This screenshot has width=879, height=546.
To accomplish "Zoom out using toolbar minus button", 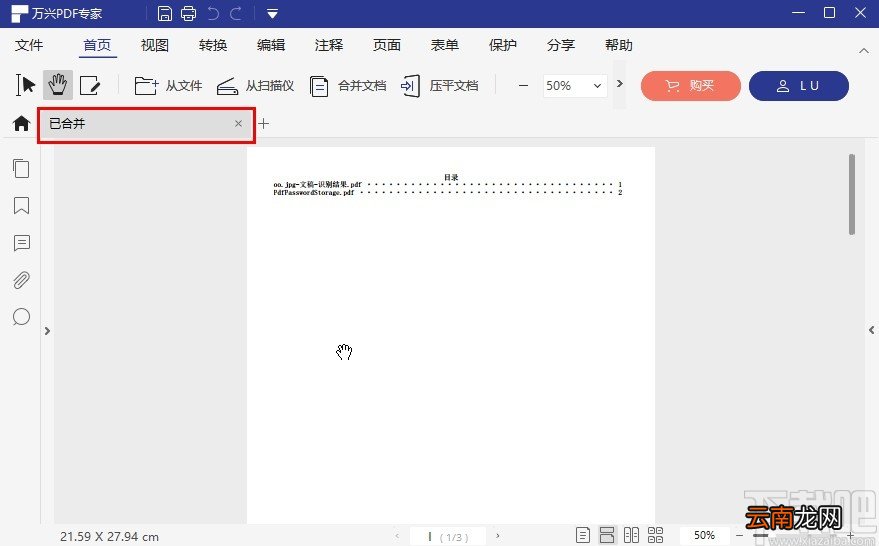I will (x=523, y=86).
